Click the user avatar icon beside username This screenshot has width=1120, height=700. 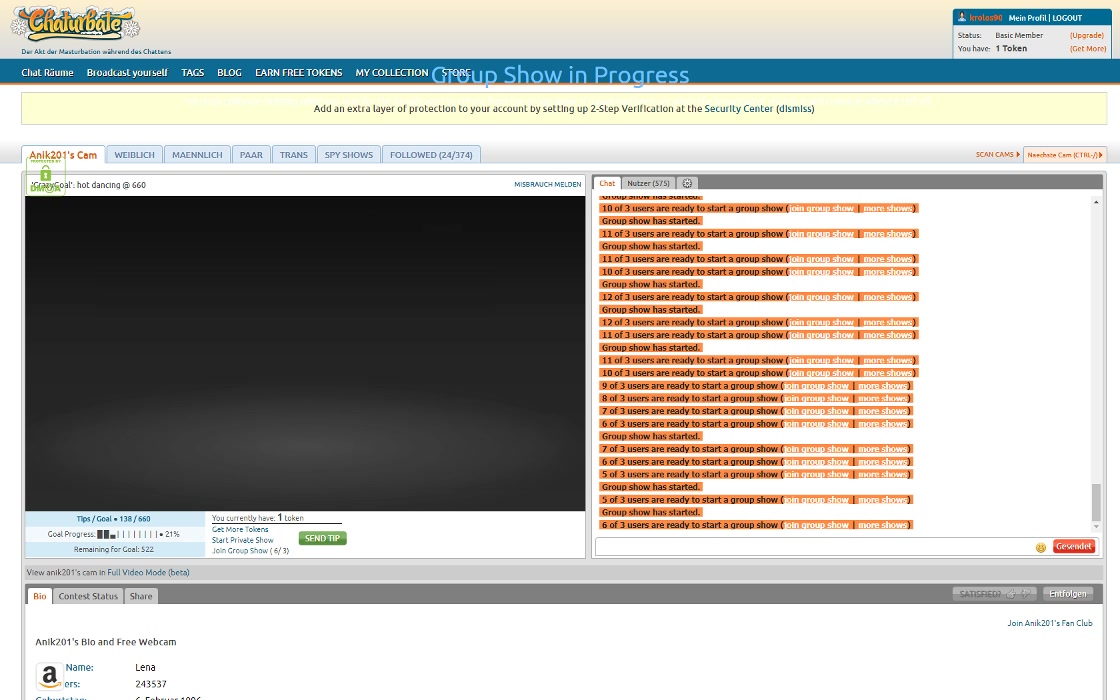pyautogui.click(x=961, y=17)
